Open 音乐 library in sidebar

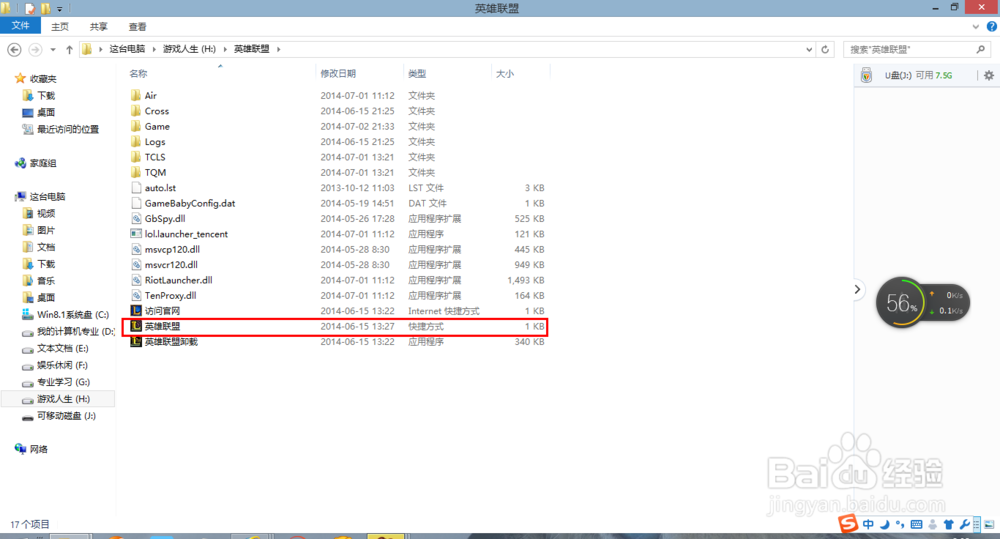point(46,281)
